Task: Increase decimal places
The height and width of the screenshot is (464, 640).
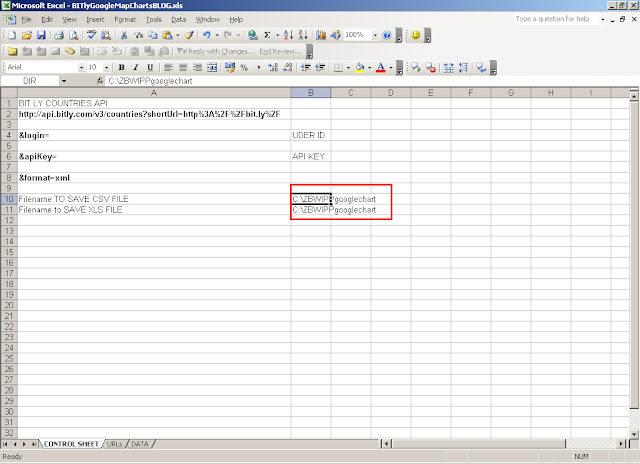Action: [273, 67]
